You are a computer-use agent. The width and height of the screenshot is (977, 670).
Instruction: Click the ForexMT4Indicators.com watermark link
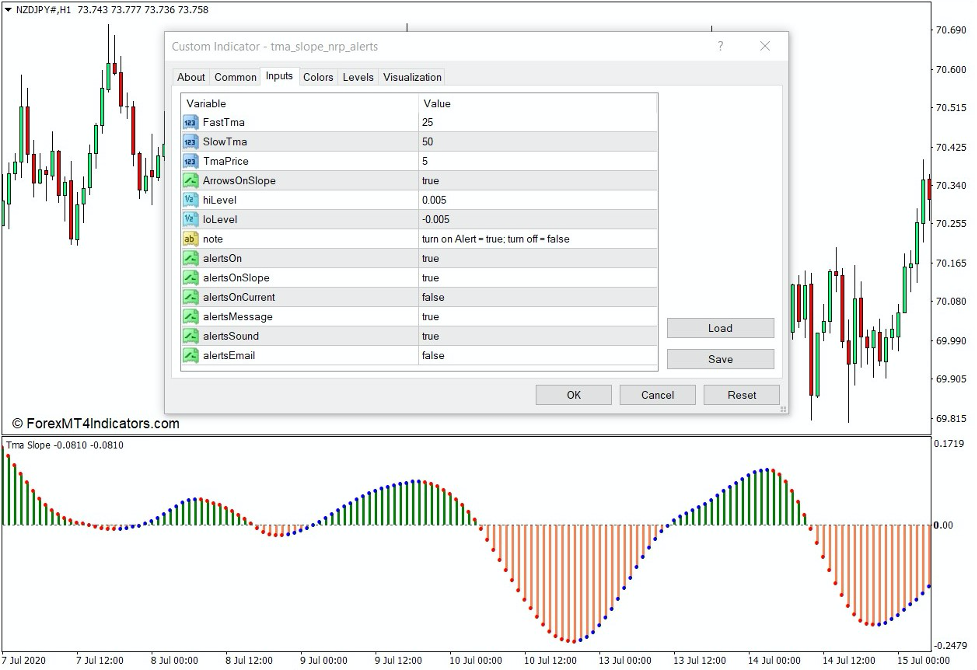click(95, 423)
